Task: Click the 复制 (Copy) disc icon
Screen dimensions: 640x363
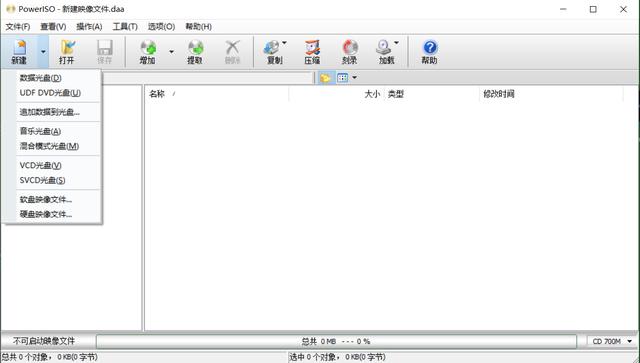Action: click(x=272, y=48)
